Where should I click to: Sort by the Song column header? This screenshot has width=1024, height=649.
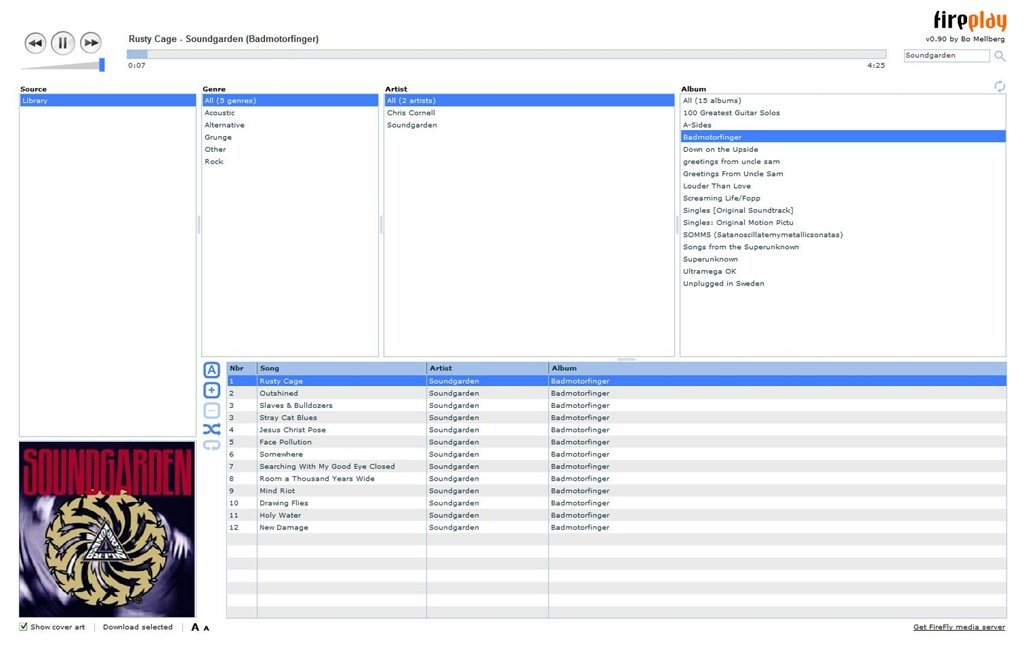tap(342, 368)
